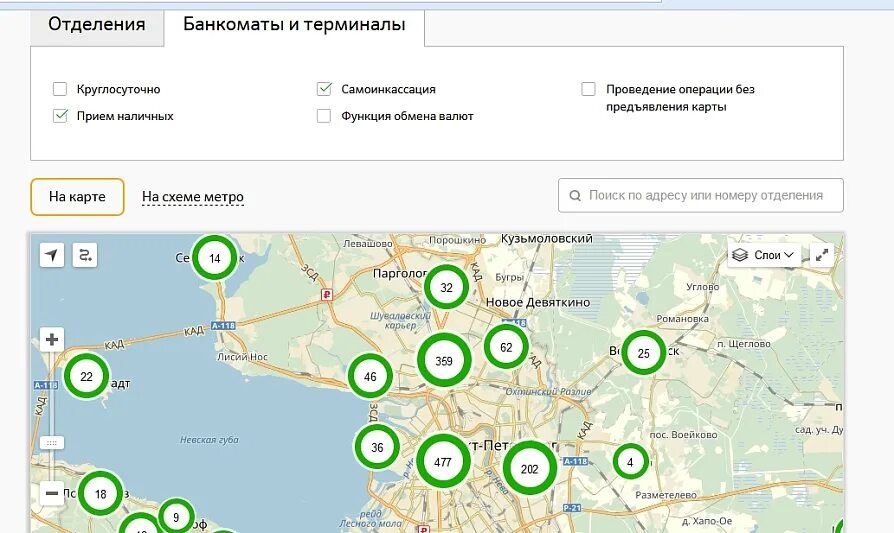The image size is (894, 533).
Task: Open the cluster marker with 477 ATMs
Action: pyautogui.click(x=443, y=462)
